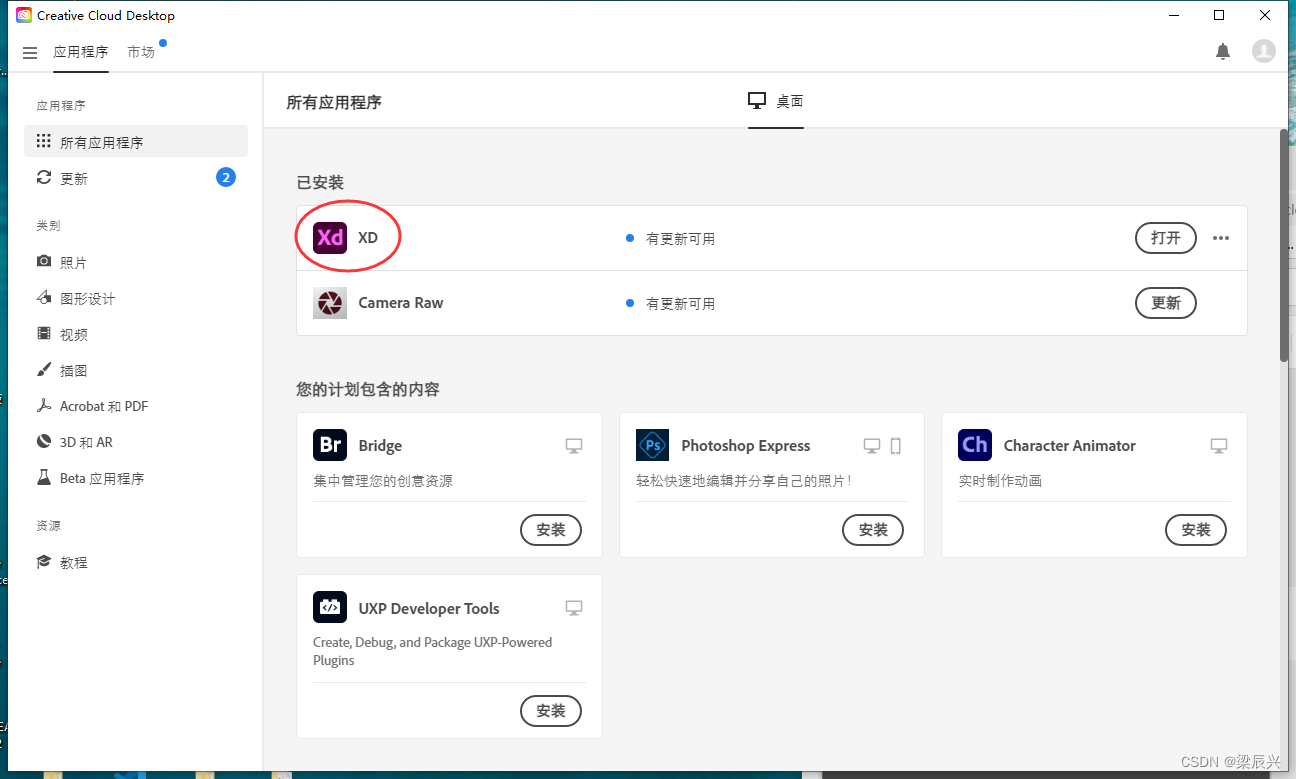Install Bridge with its 安装 button

551,530
